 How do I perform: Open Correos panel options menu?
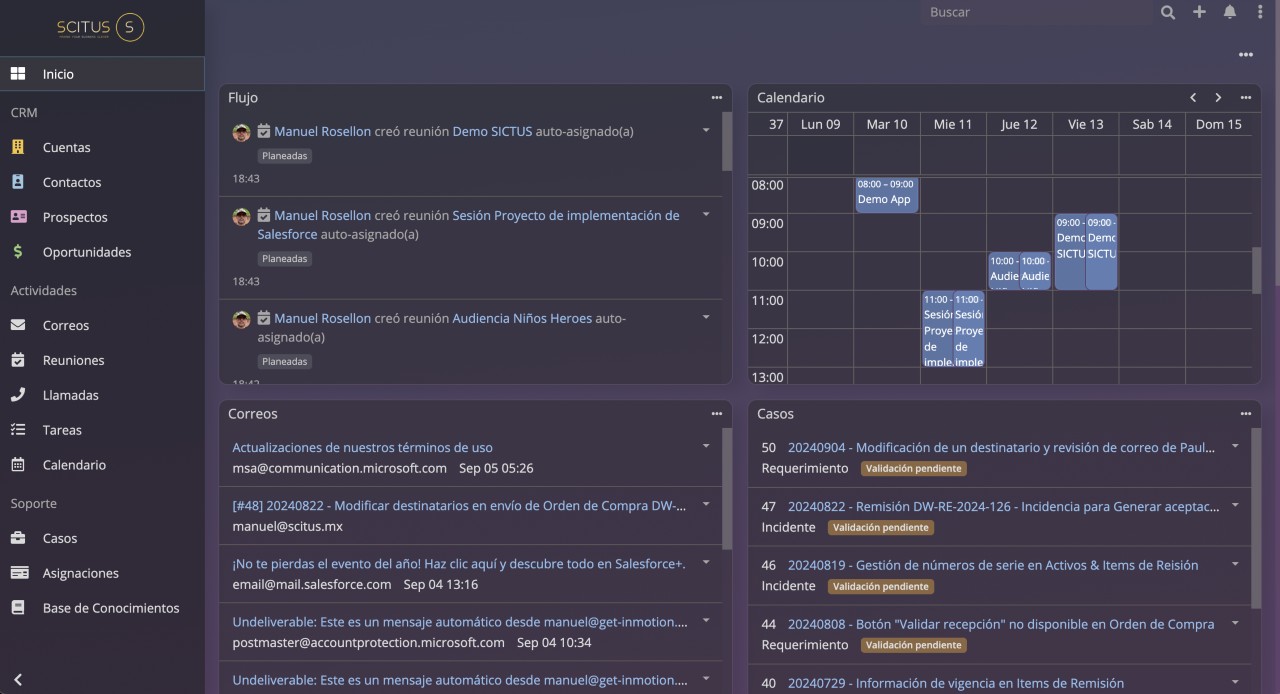[716, 414]
